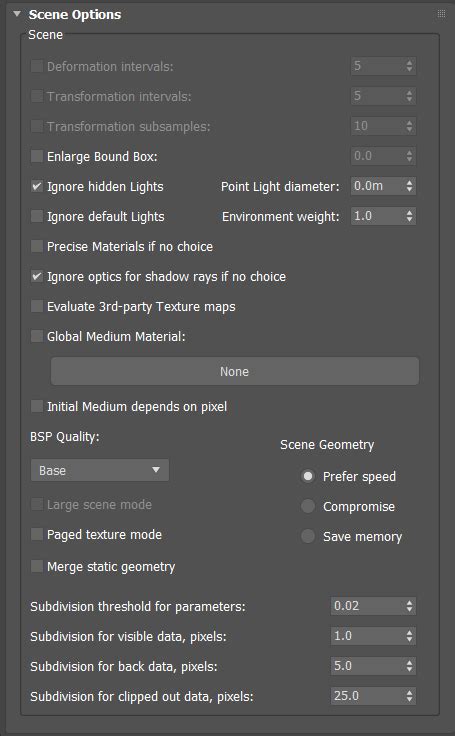The image size is (455, 736).
Task: Enable Evaluate 3rd-party Texture maps
Action: 37,306
